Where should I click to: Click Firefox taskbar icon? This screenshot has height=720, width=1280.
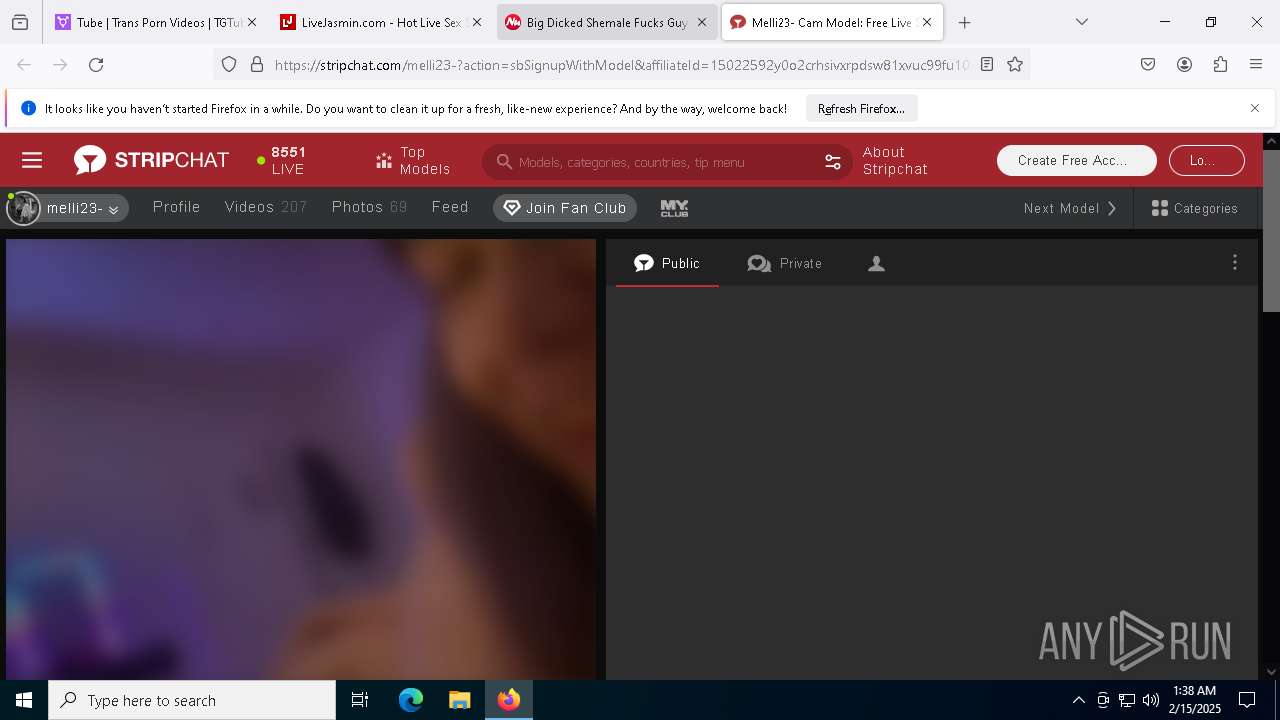click(508, 700)
